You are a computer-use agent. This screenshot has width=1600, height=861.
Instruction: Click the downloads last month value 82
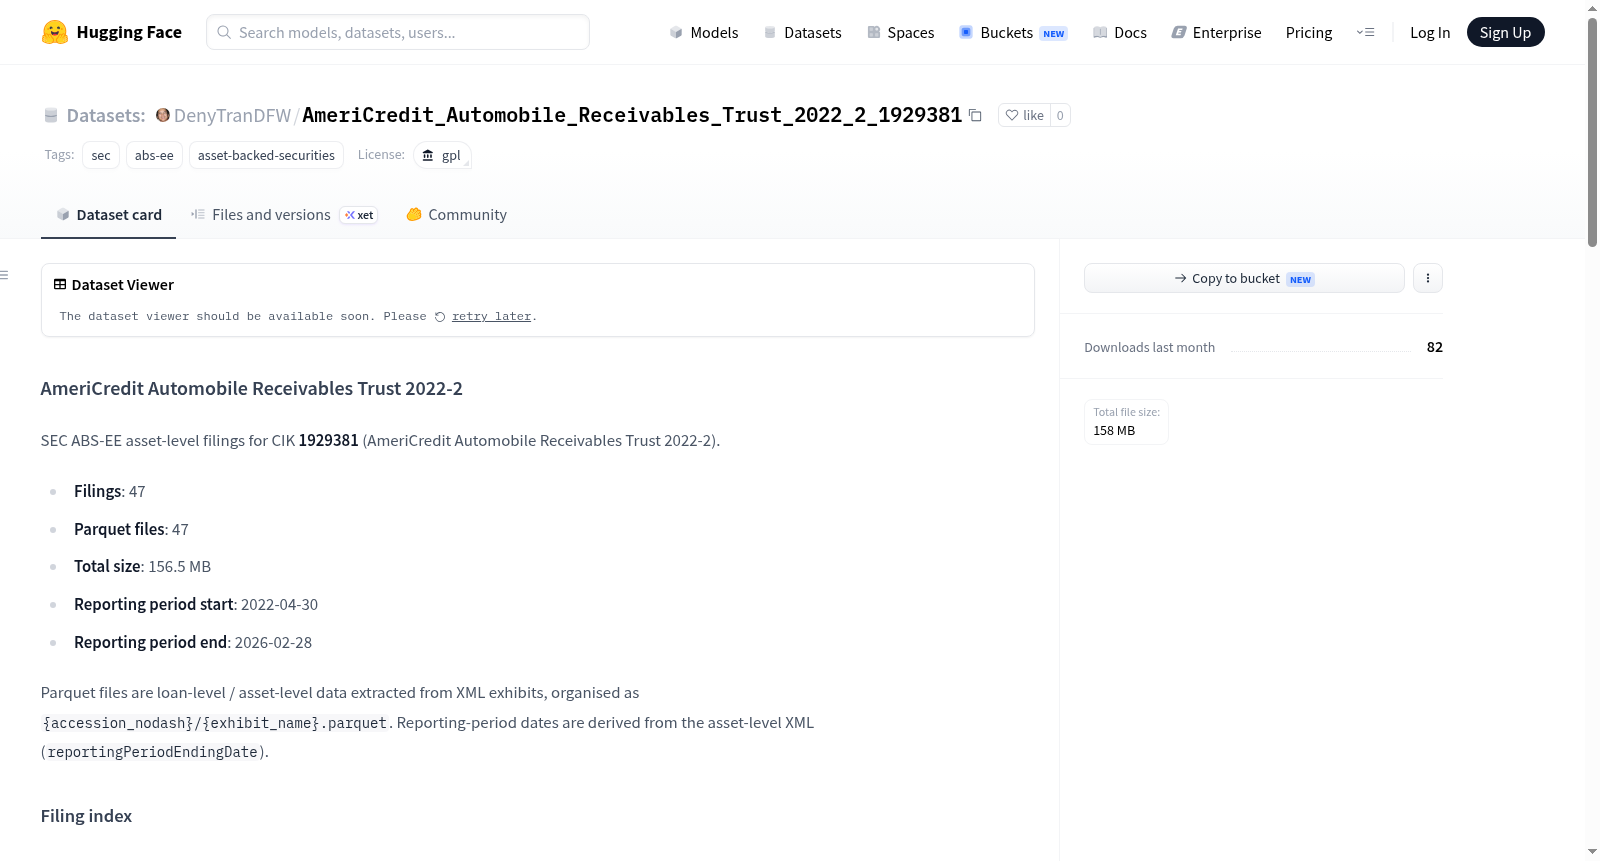[1435, 347]
